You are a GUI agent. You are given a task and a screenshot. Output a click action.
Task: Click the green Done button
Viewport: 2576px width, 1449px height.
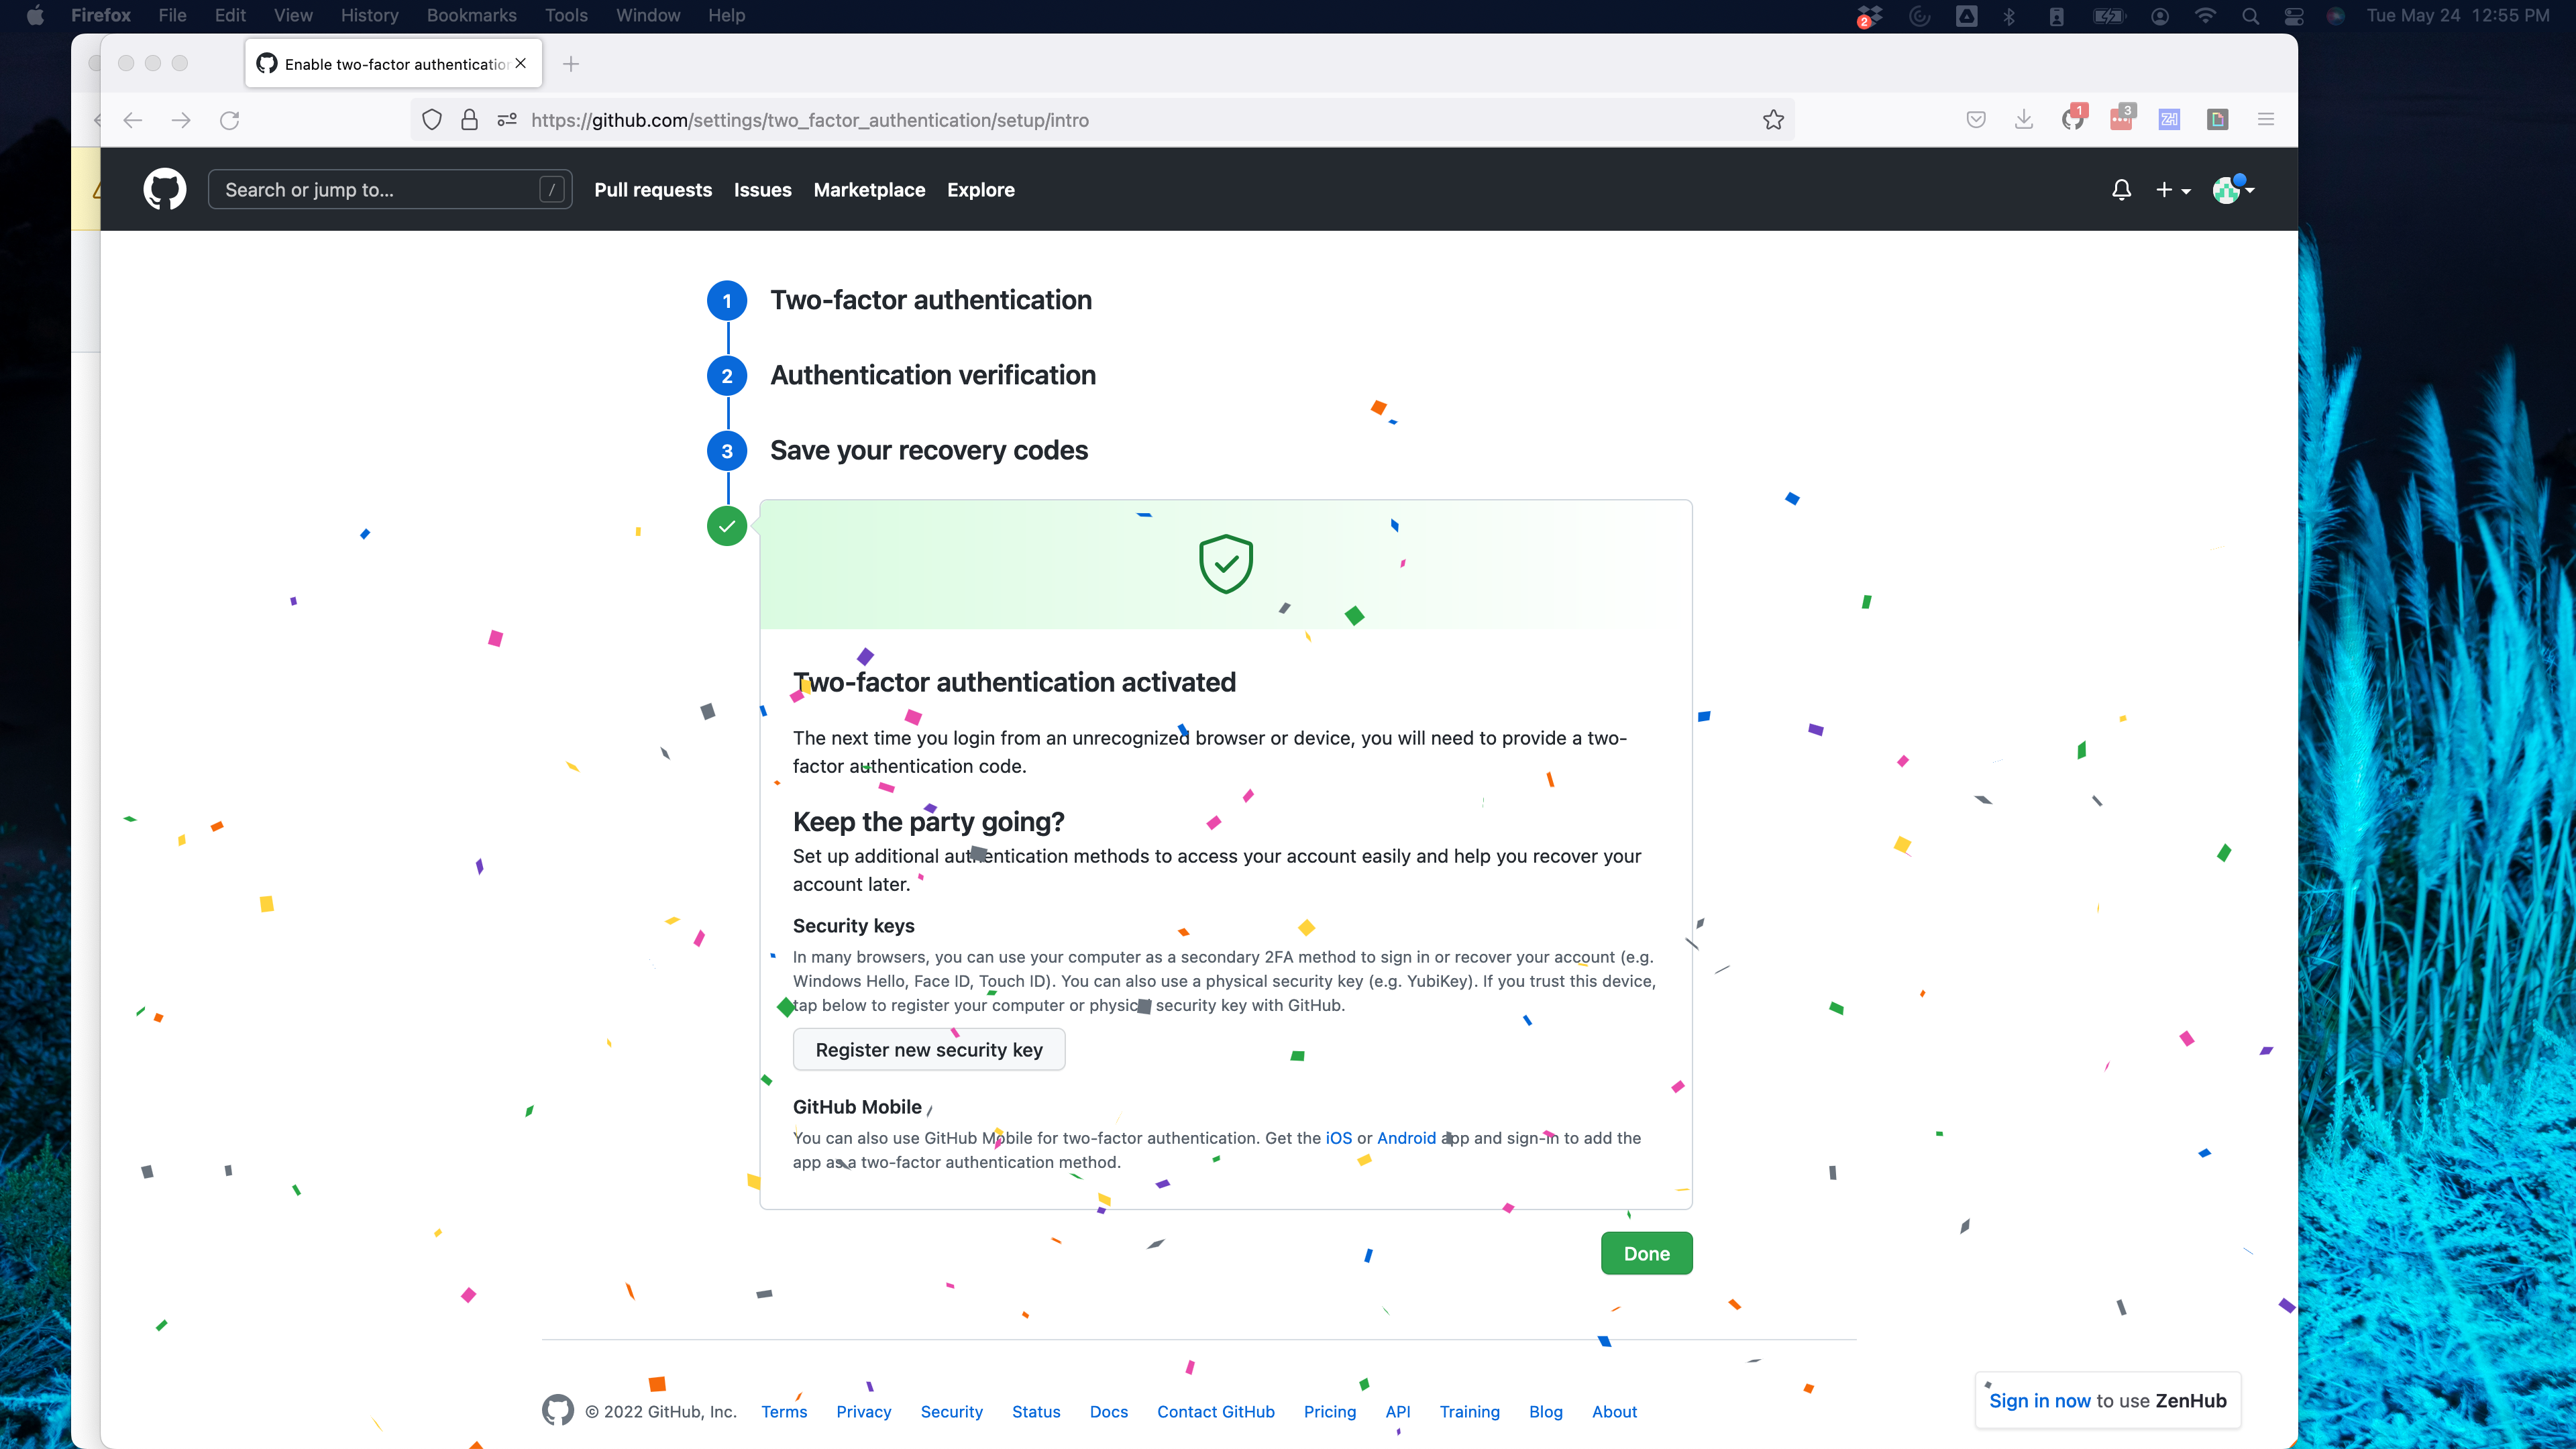tap(1646, 1254)
